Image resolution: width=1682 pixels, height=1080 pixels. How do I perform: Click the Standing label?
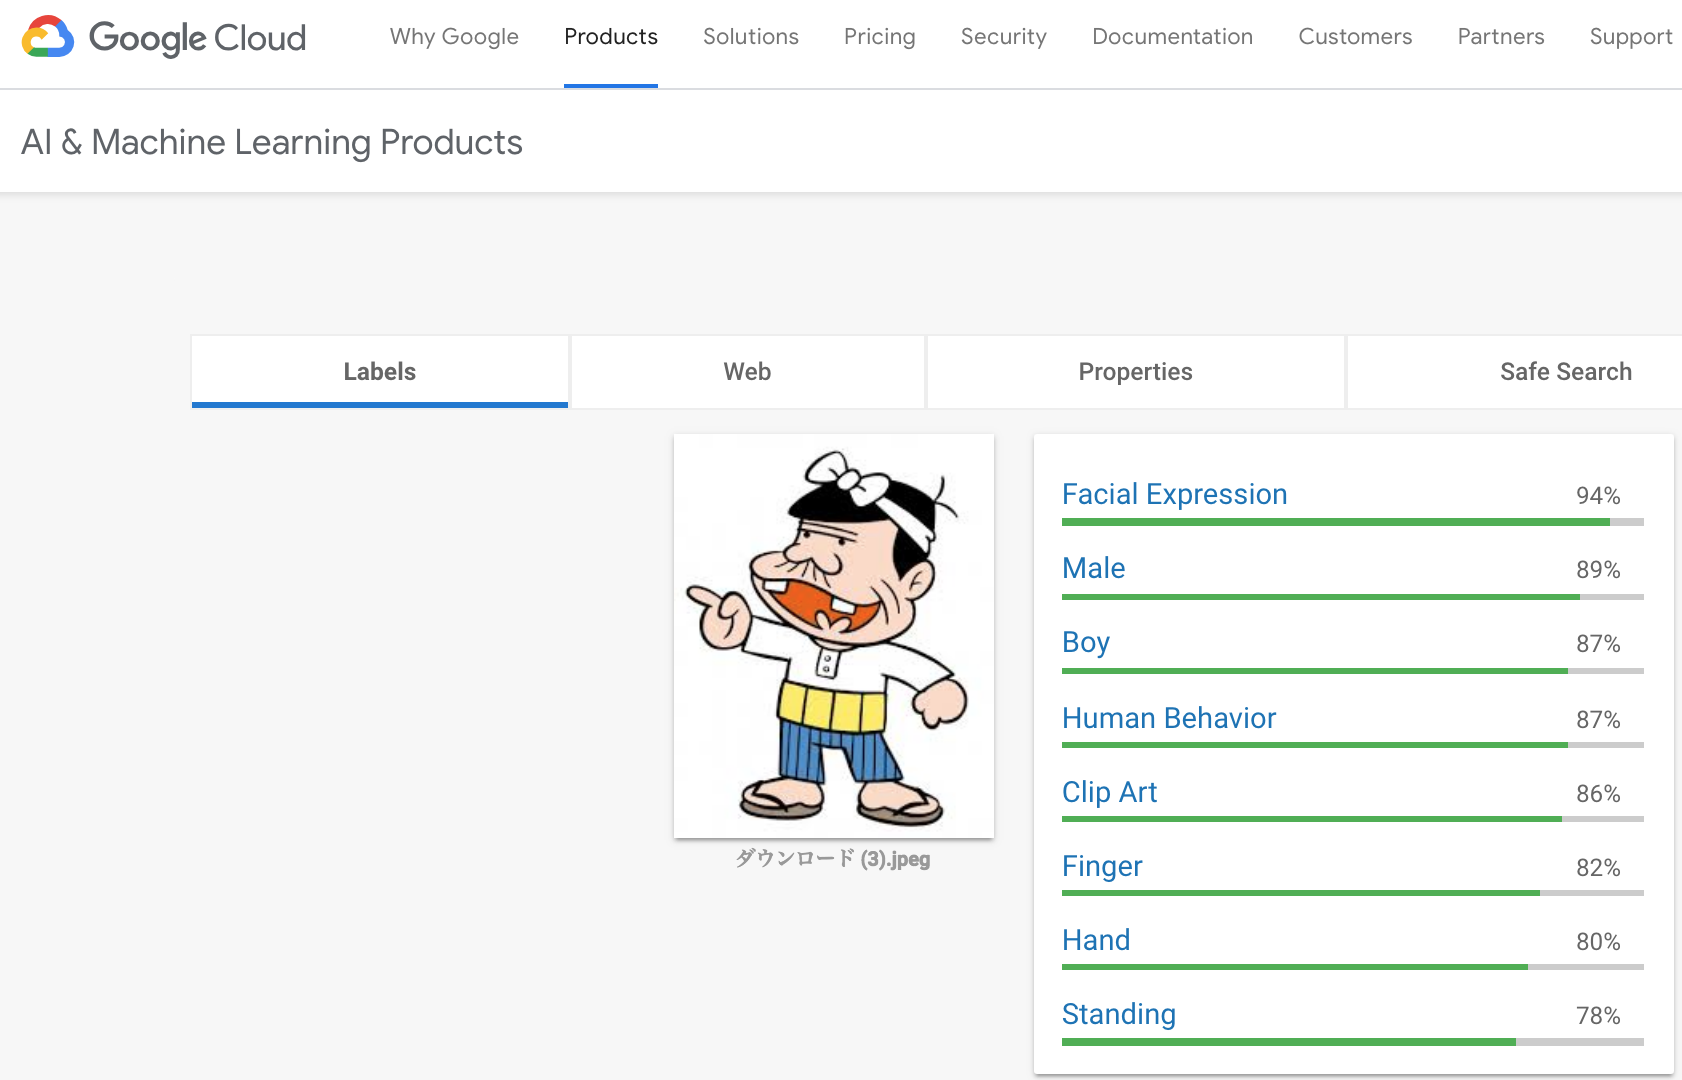pos(1119,1014)
